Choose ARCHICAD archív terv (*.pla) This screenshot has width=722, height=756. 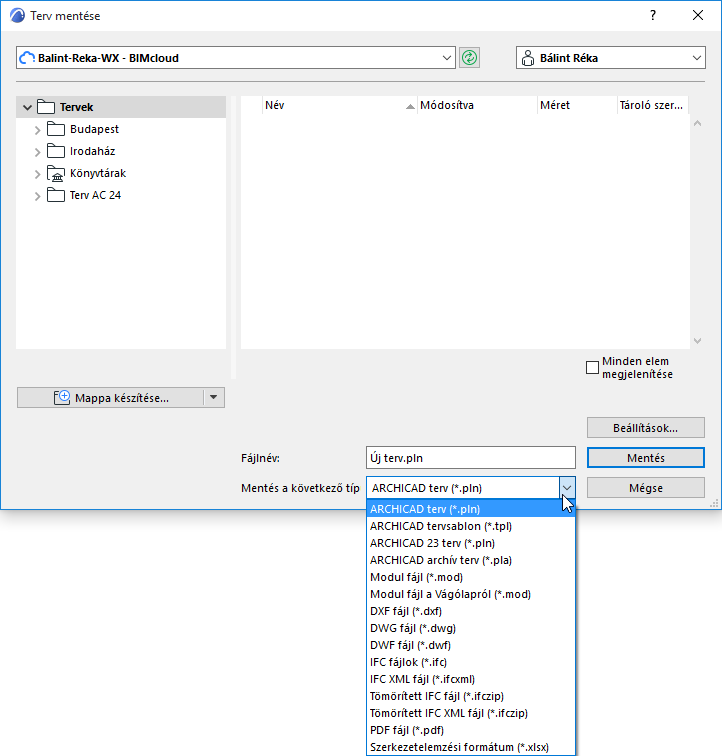(x=471, y=560)
